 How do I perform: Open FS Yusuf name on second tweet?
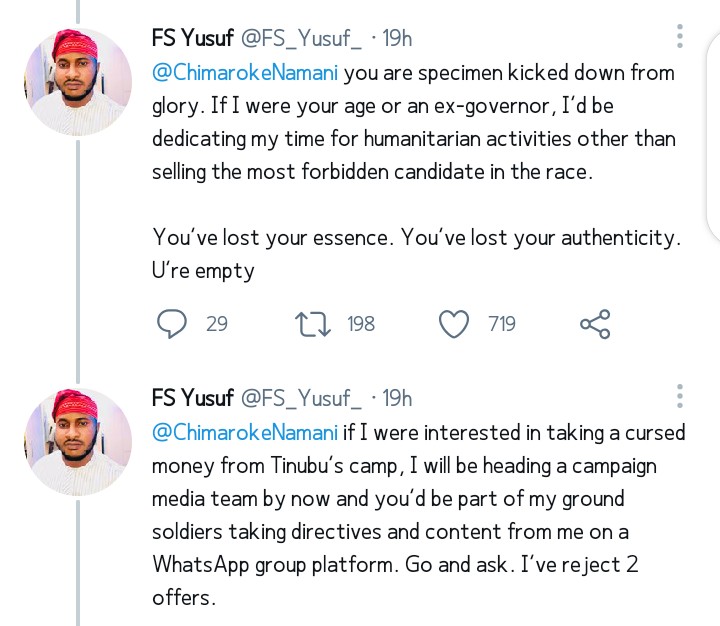coord(193,398)
